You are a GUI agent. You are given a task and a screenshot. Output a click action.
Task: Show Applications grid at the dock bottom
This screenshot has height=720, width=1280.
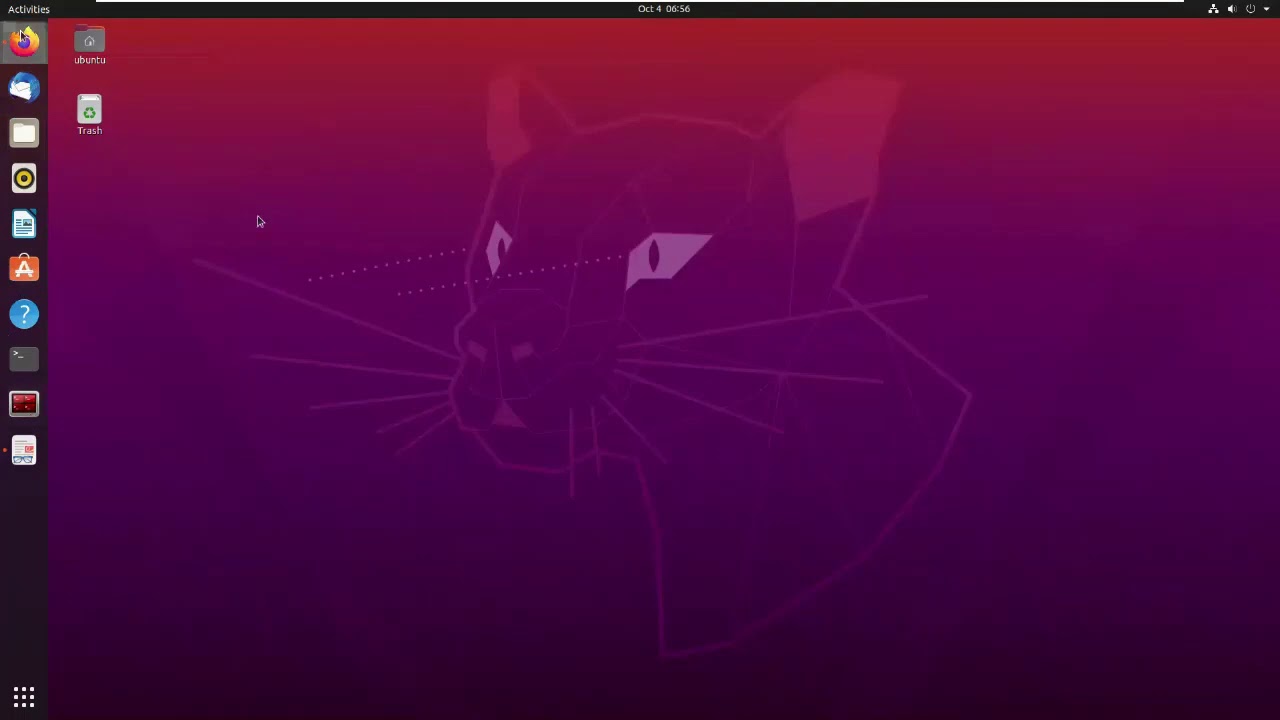click(24, 697)
